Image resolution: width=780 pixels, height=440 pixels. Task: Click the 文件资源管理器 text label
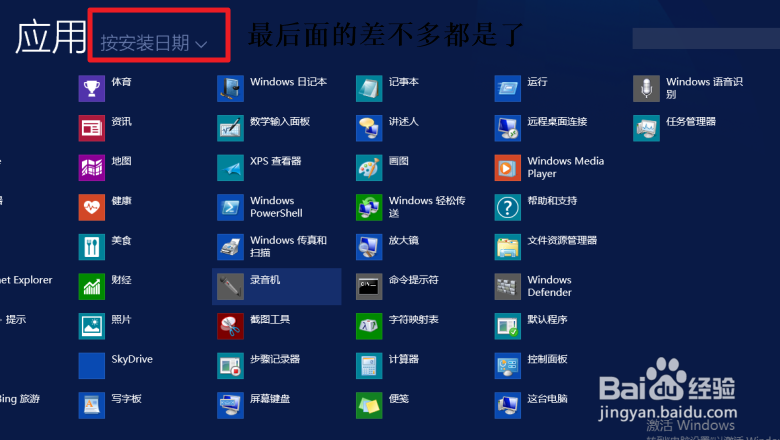point(563,240)
